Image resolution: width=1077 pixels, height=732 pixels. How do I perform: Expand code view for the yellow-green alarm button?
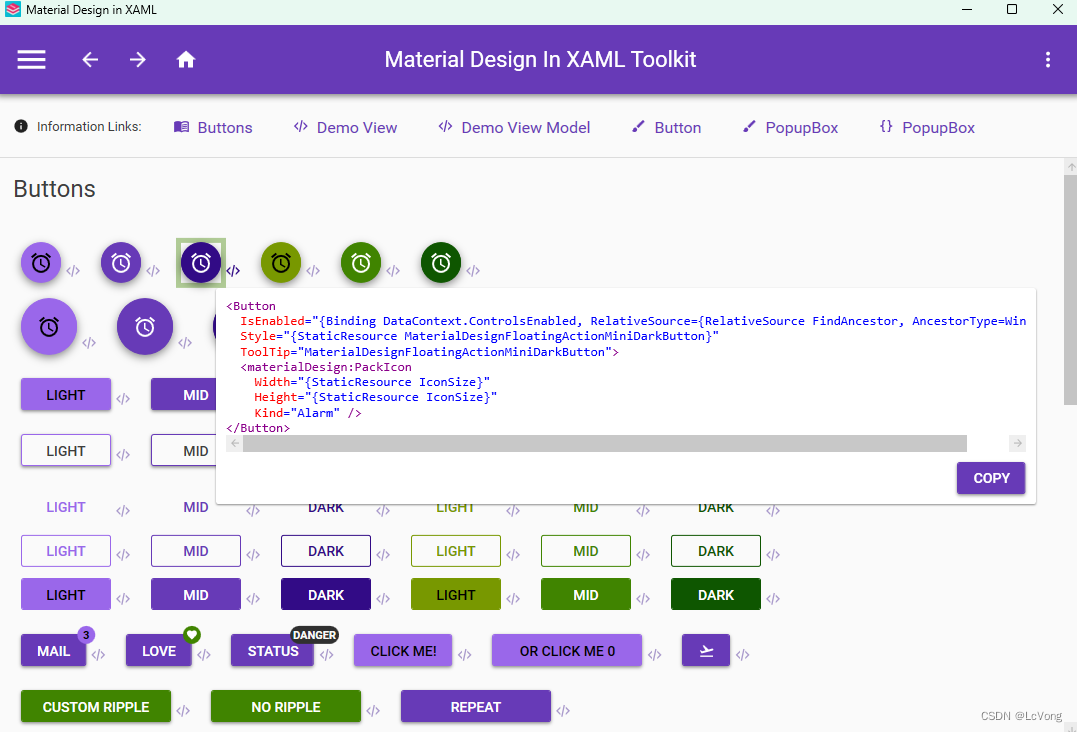point(313,270)
